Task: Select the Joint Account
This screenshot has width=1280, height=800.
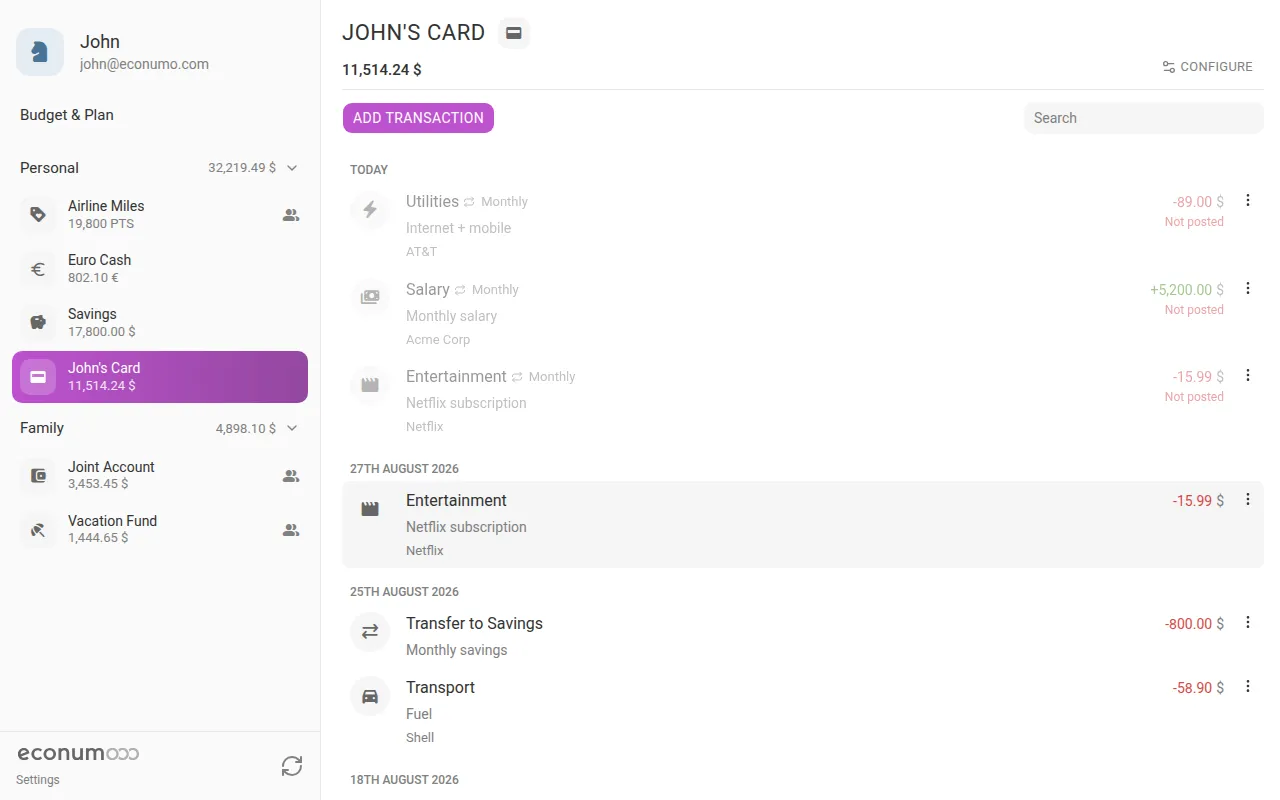Action: coord(160,475)
